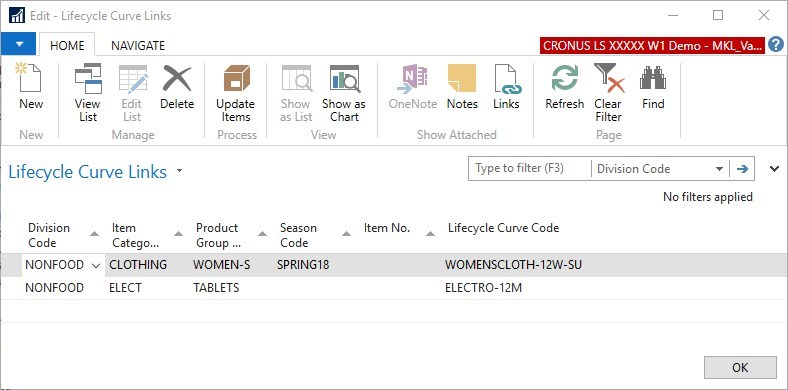Expand the filter pane chevron
This screenshot has width=788, height=390.
coord(774,169)
